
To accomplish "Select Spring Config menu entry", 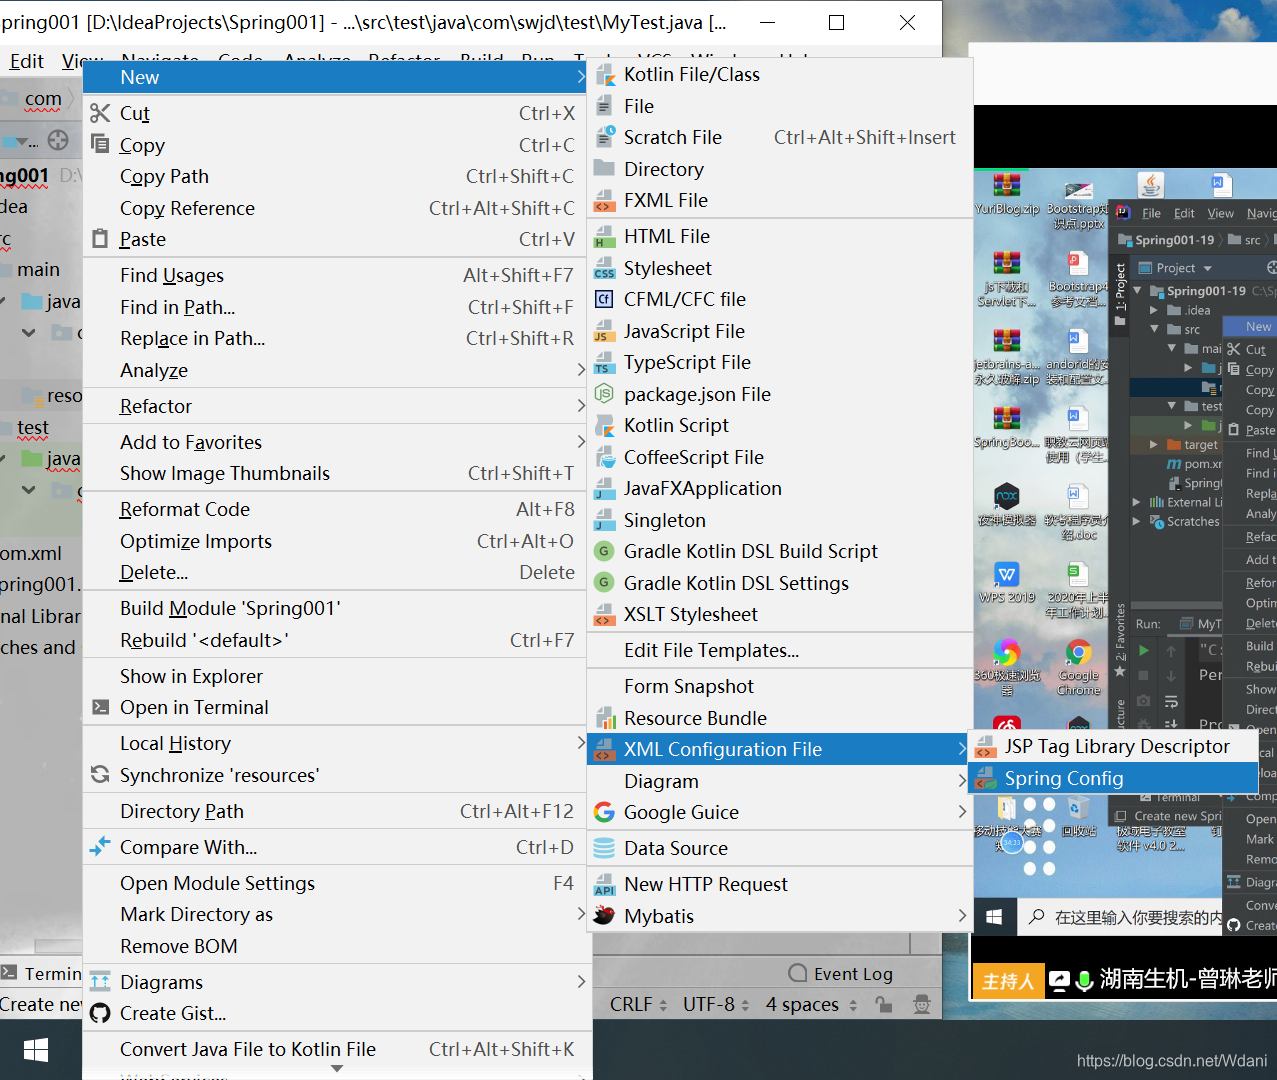I will [1113, 778].
